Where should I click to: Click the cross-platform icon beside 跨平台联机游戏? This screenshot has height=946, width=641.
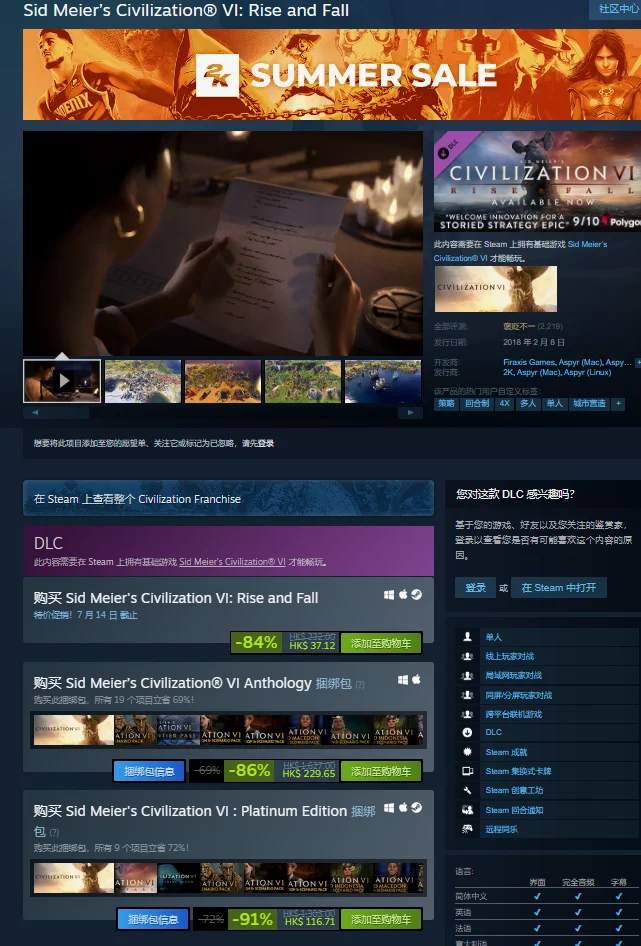pyautogui.click(x=467, y=714)
